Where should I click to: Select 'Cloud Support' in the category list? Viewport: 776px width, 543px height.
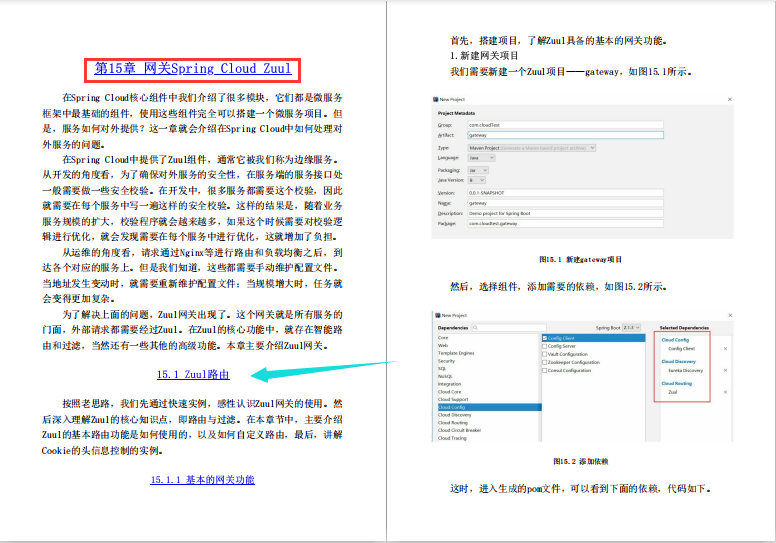point(453,399)
